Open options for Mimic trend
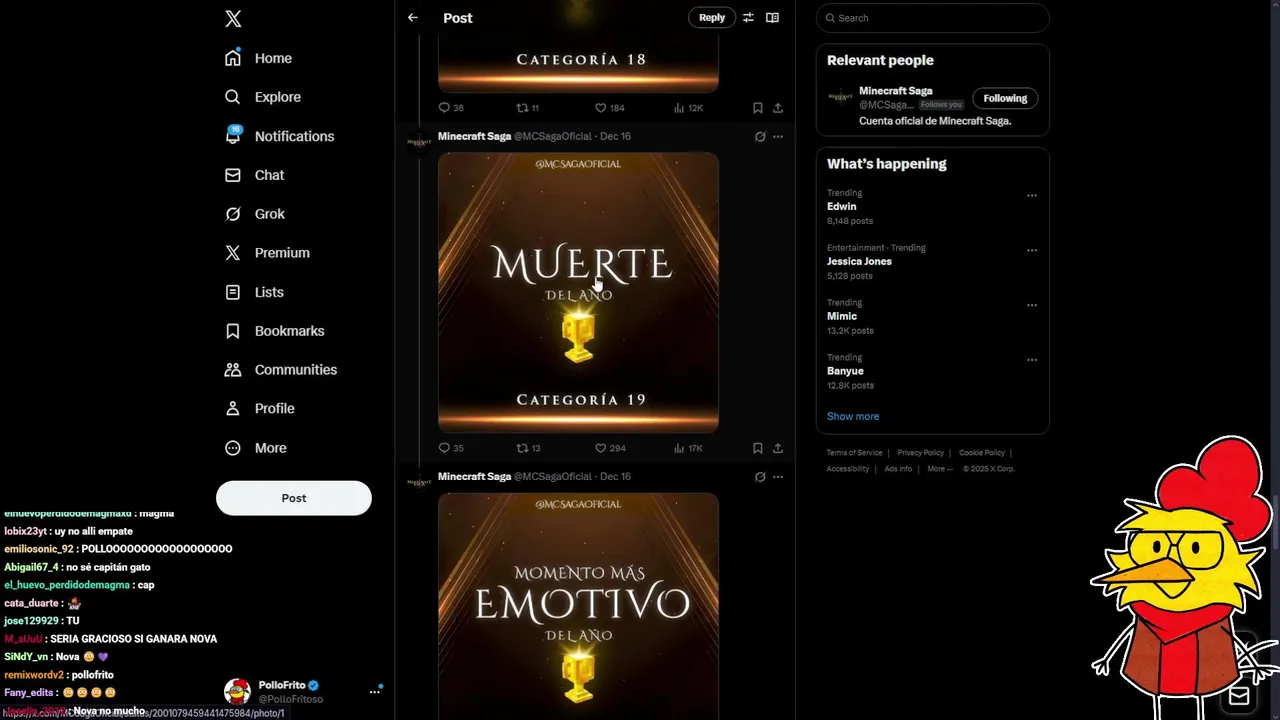This screenshot has width=1280, height=720. tap(1032, 305)
